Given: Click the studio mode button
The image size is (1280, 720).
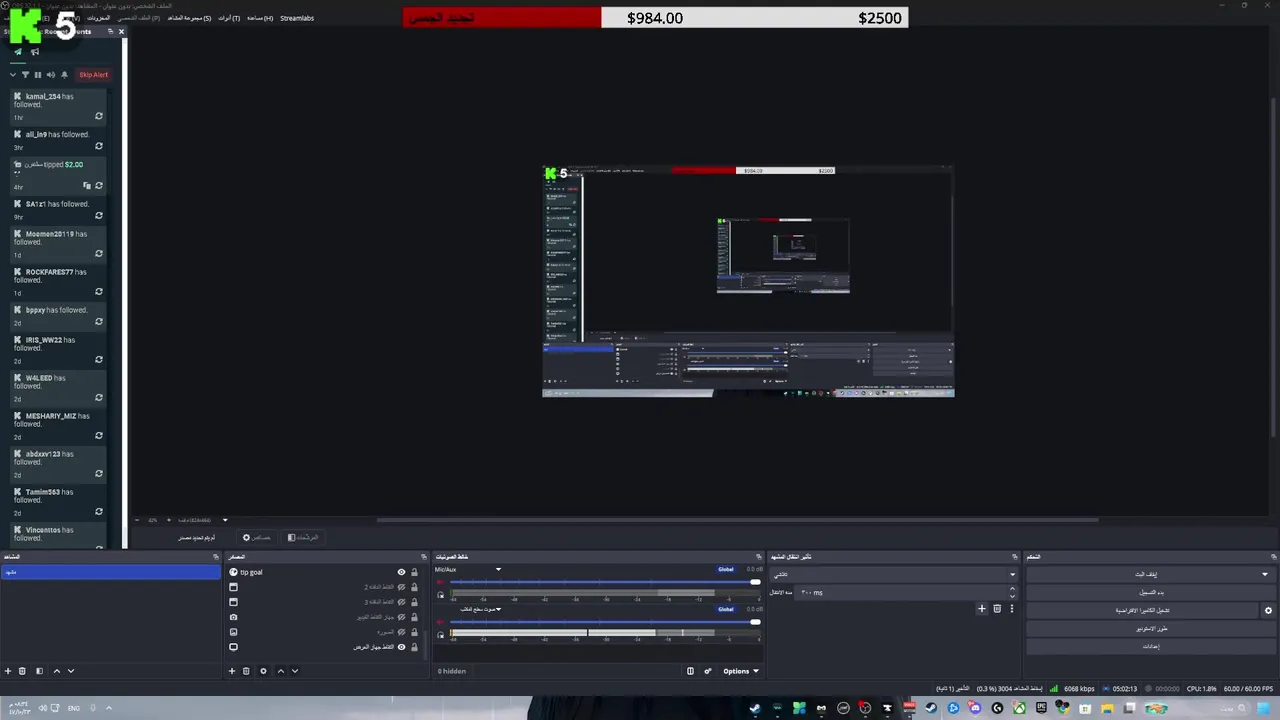Looking at the screenshot, I should click(1151, 629).
